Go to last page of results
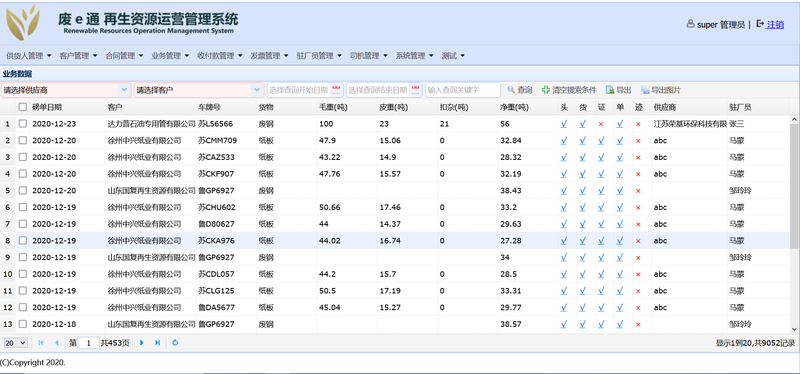This screenshot has height=374, width=800. (157, 343)
